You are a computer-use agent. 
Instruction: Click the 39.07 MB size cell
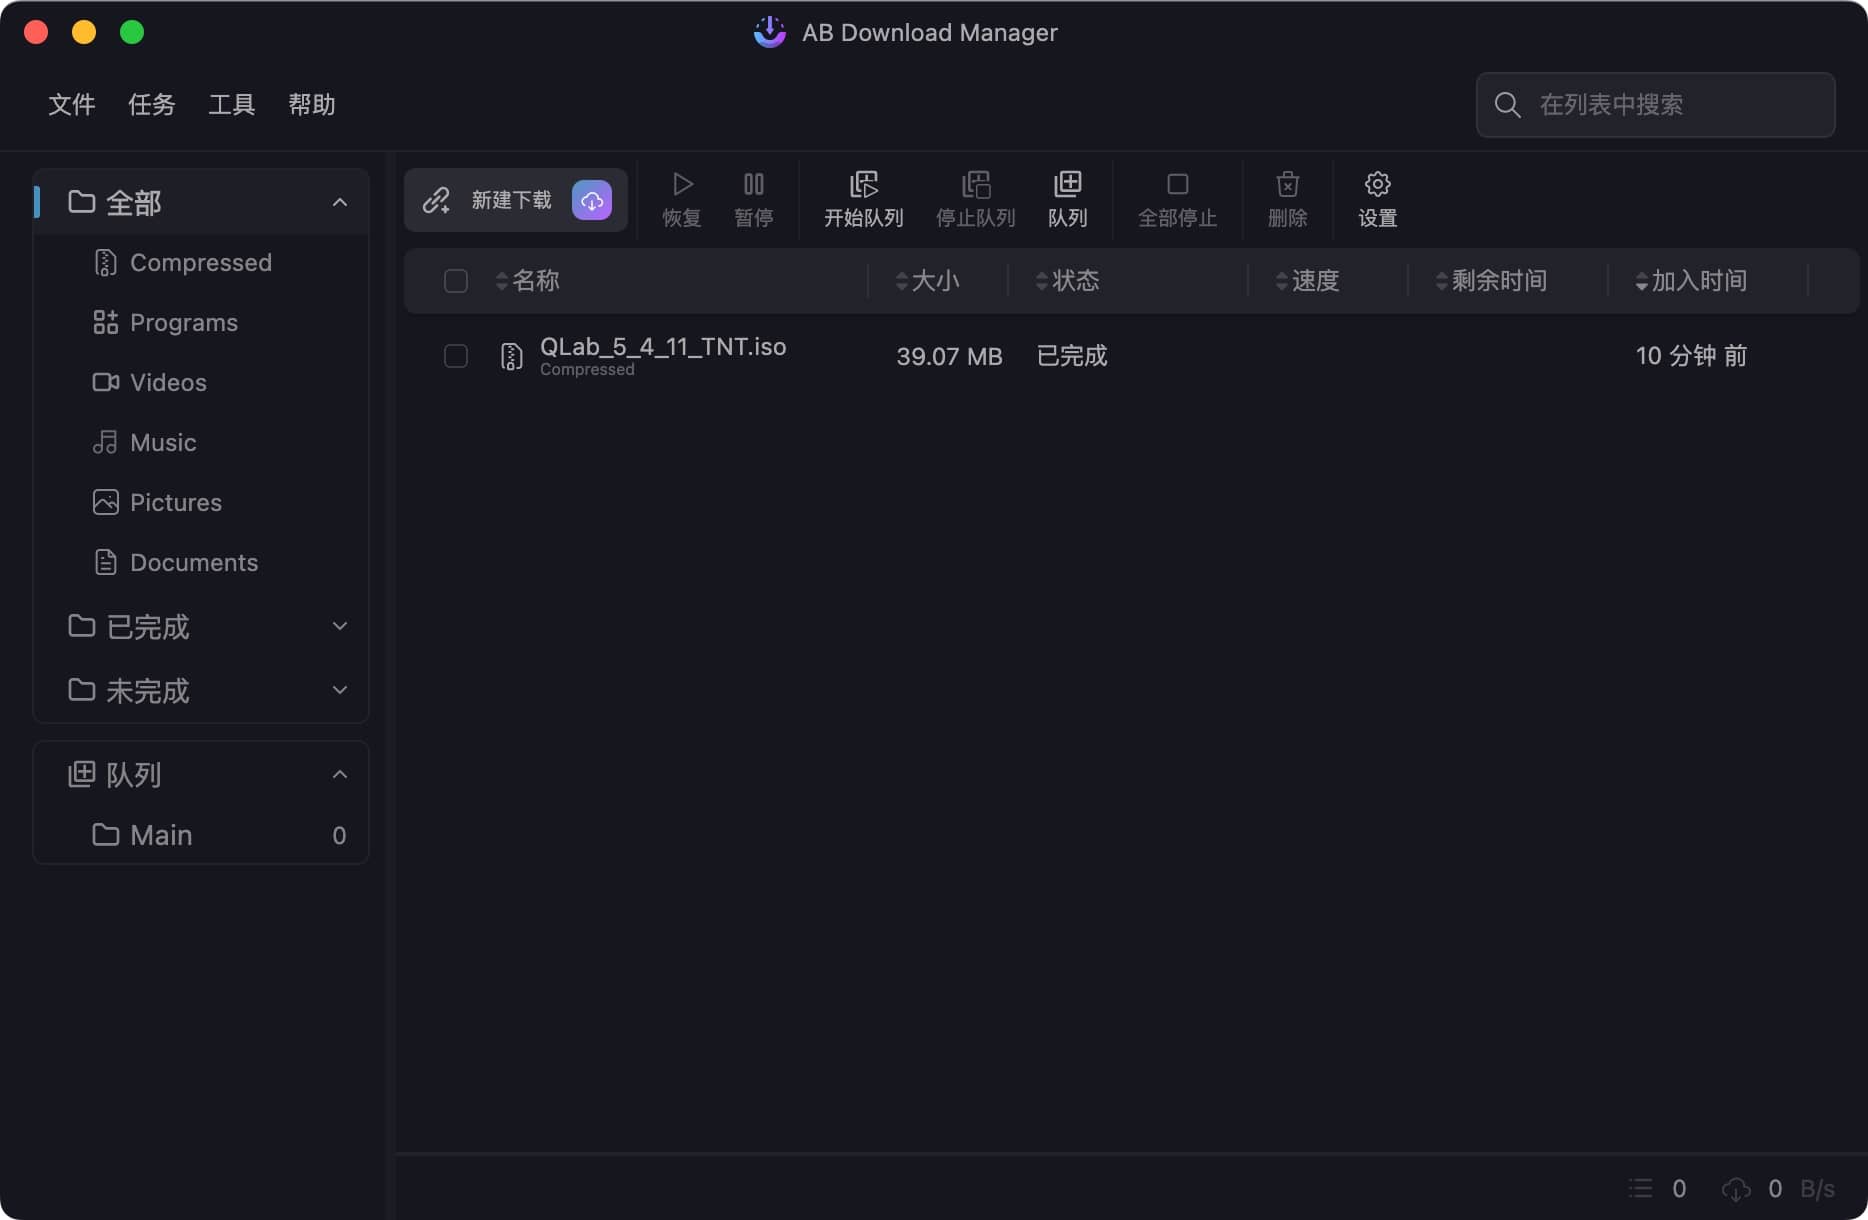point(949,356)
